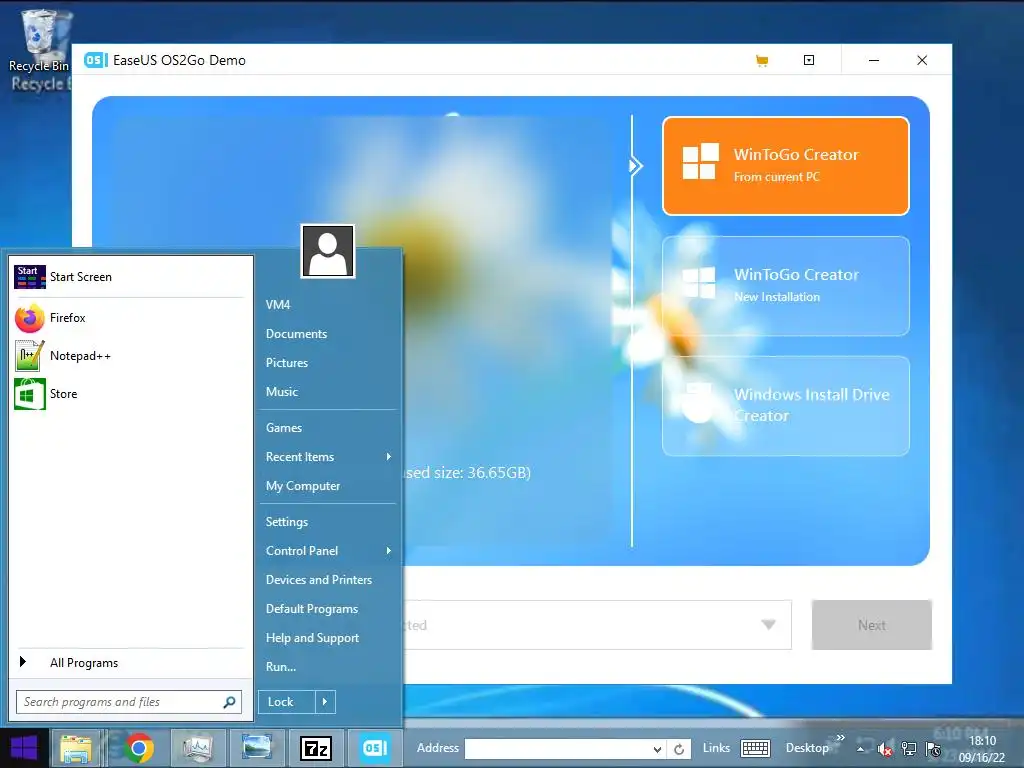1024x768 pixels.
Task: Open File Explorer from taskbar
Action: 76,748
